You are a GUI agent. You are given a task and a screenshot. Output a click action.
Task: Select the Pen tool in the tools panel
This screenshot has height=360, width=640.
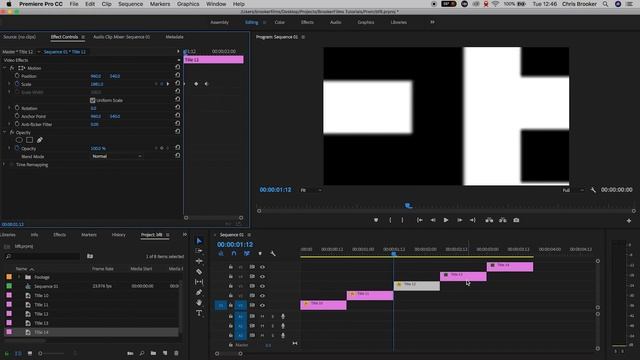[199, 292]
